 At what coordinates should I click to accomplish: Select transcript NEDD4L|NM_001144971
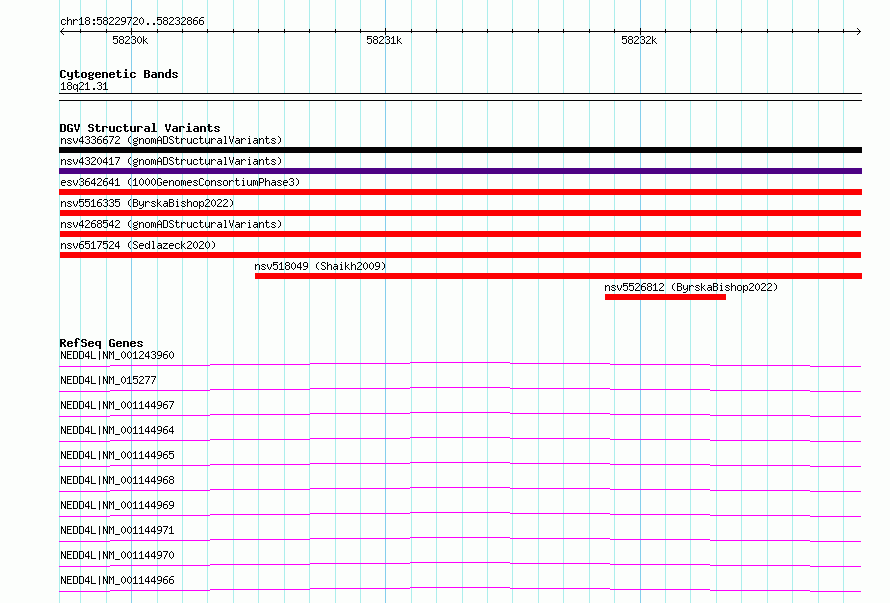[x=117, y=530]
